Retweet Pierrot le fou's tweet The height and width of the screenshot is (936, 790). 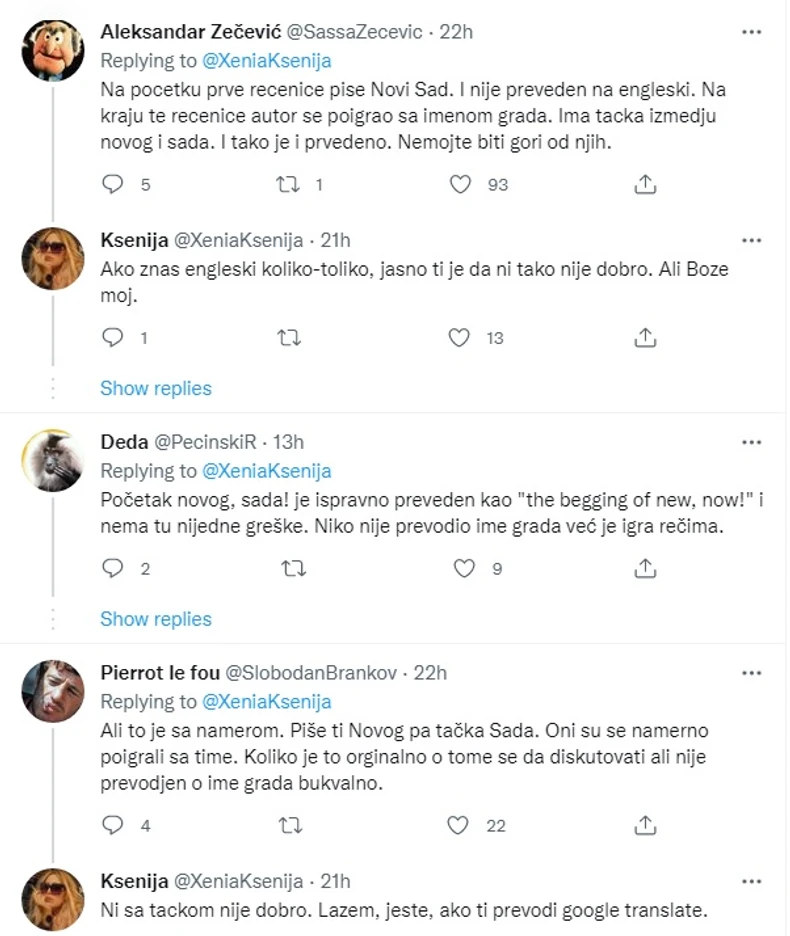(289, 826)
